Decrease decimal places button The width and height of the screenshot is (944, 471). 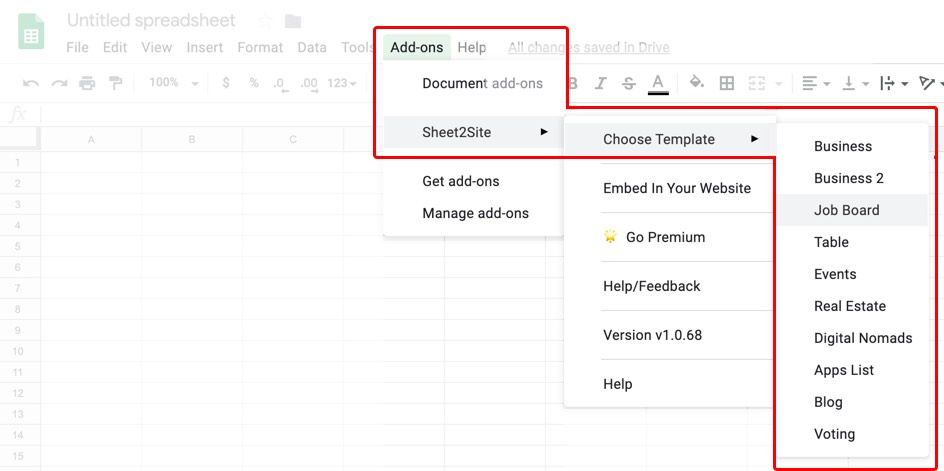click(x=281, y=84)
